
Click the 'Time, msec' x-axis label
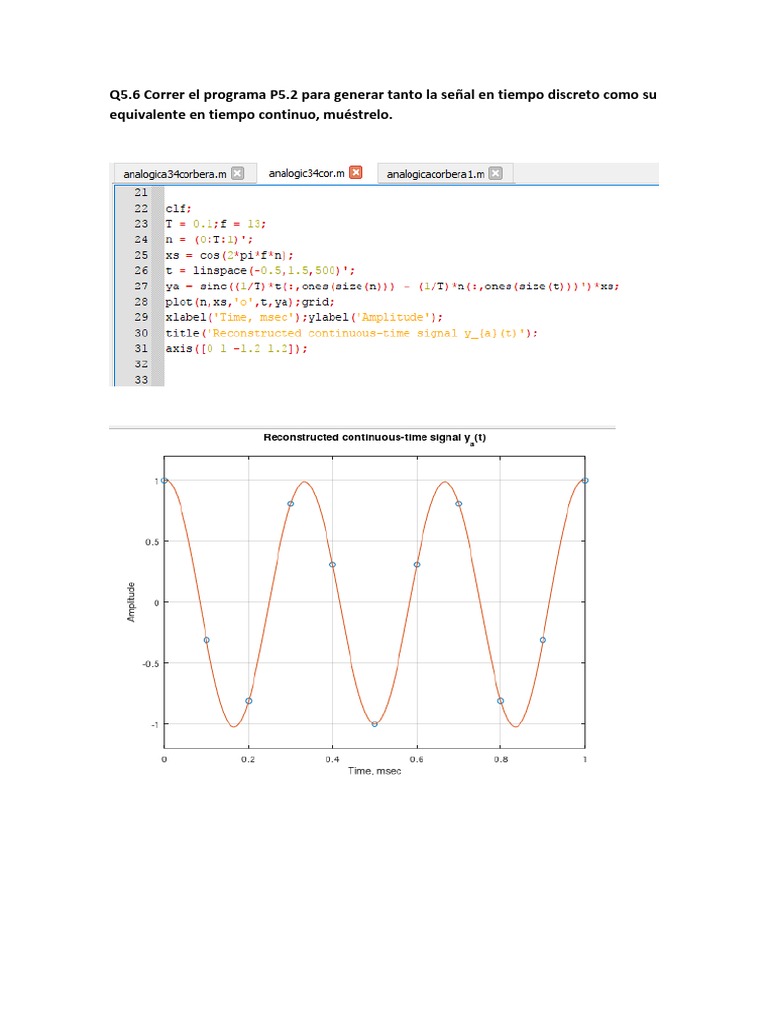(374, 772)
